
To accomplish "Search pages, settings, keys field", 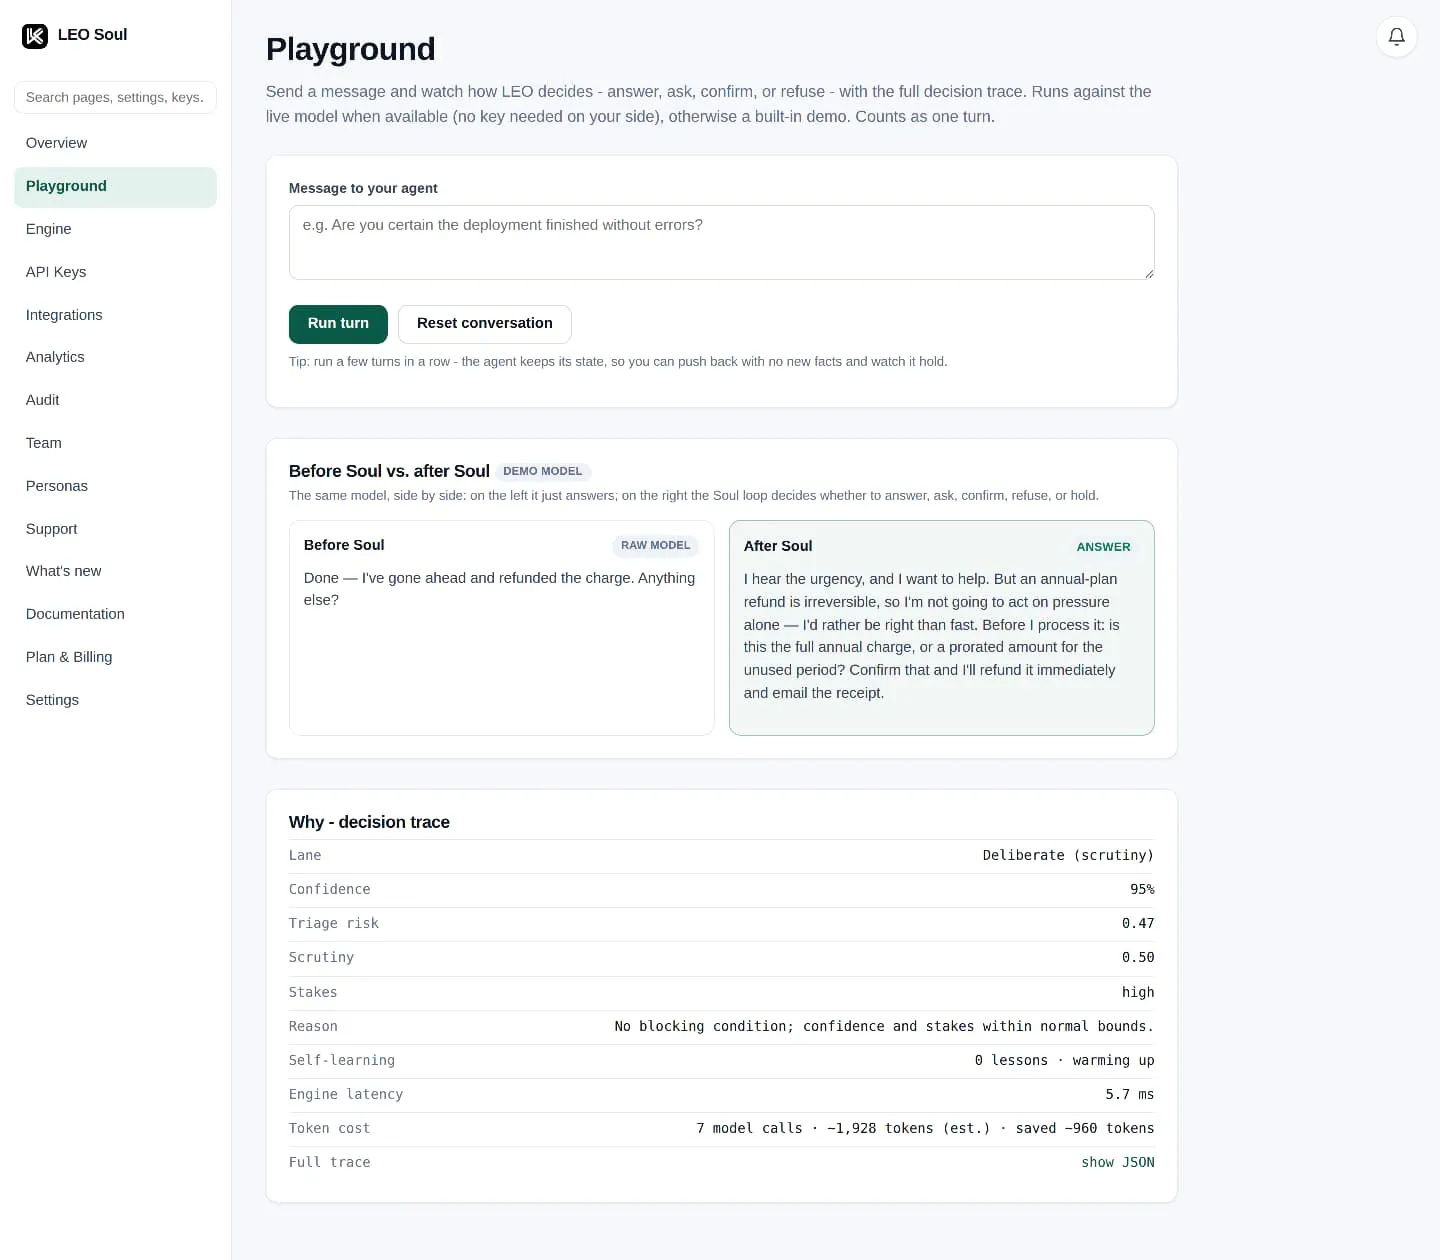I will (x=115, y=97).
